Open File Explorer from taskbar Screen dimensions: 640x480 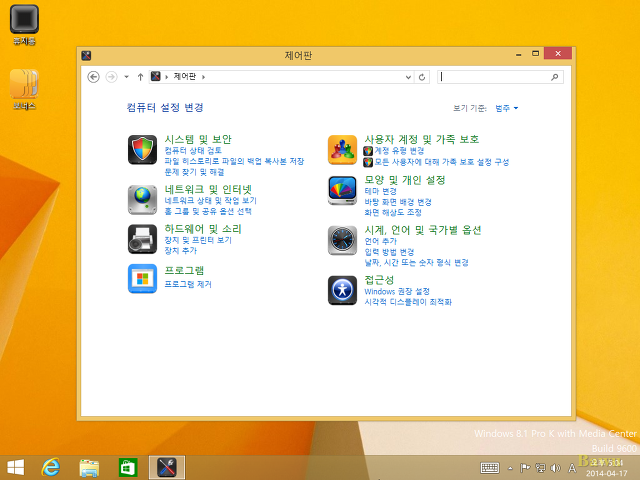coord(89,468)
